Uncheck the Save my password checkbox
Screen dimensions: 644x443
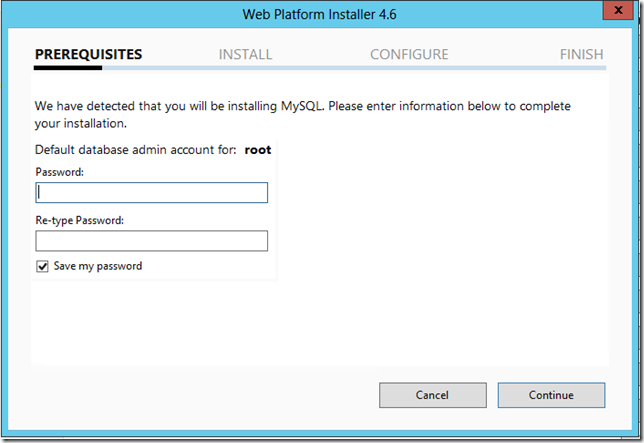(42, 266)
